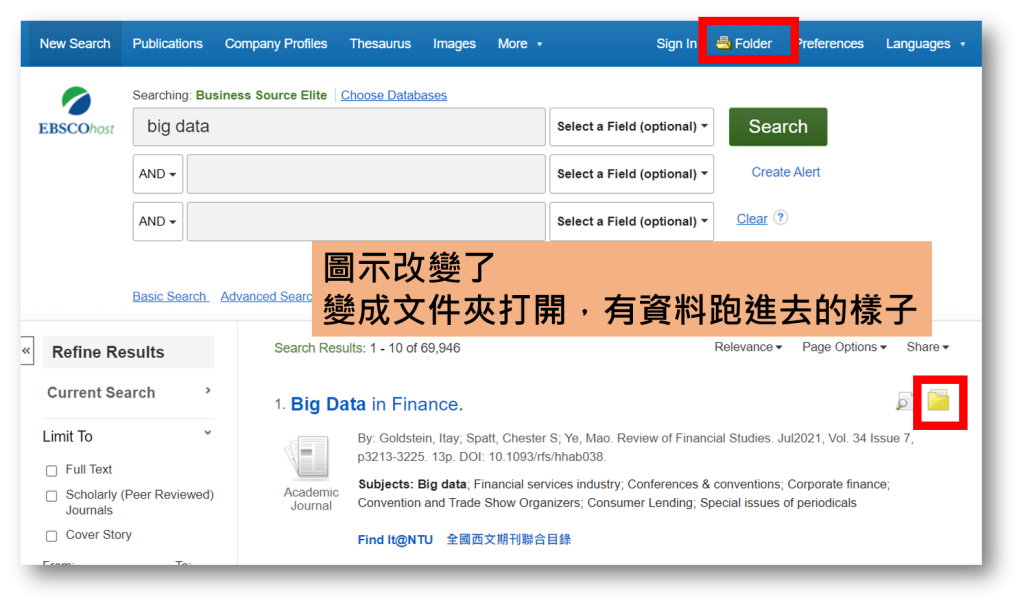Open the More menu dropdown
1024x607 pixels.
(x=520, y=44)
